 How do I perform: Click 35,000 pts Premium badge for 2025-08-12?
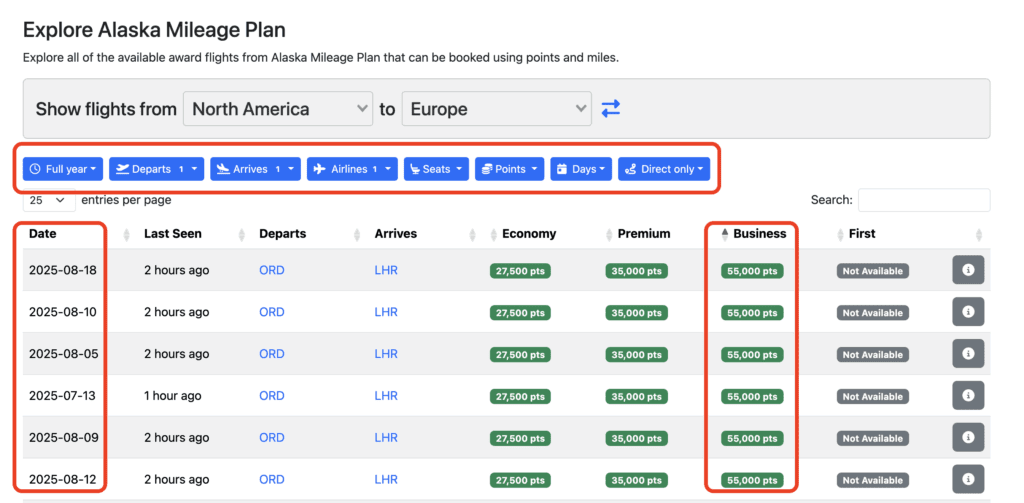click(635, 480)
